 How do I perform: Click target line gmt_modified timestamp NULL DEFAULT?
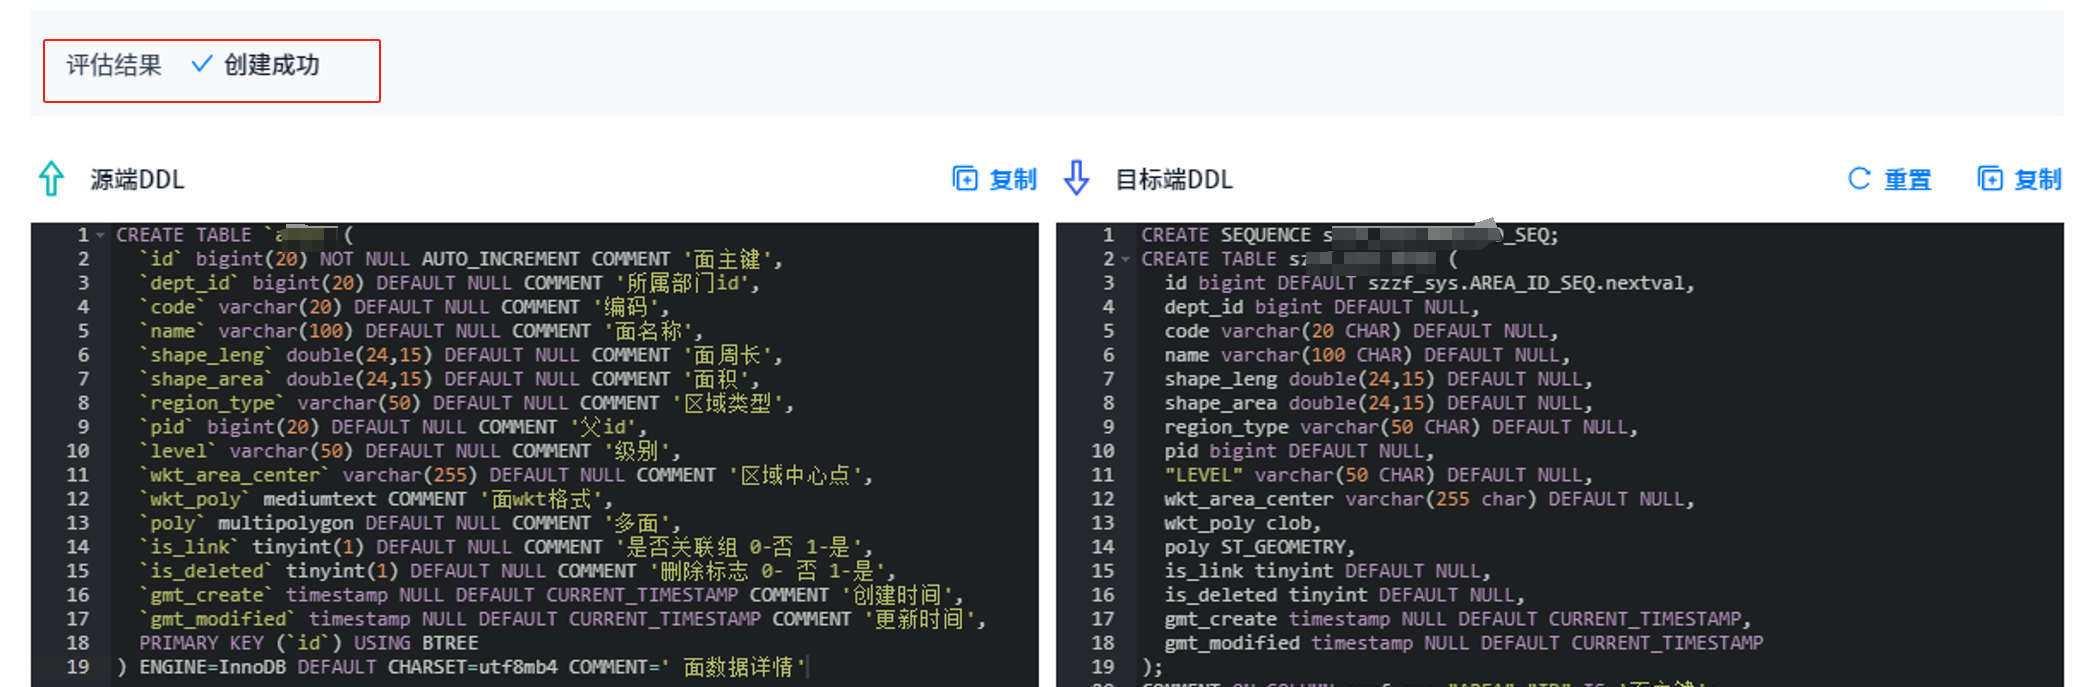point(1463,643)
